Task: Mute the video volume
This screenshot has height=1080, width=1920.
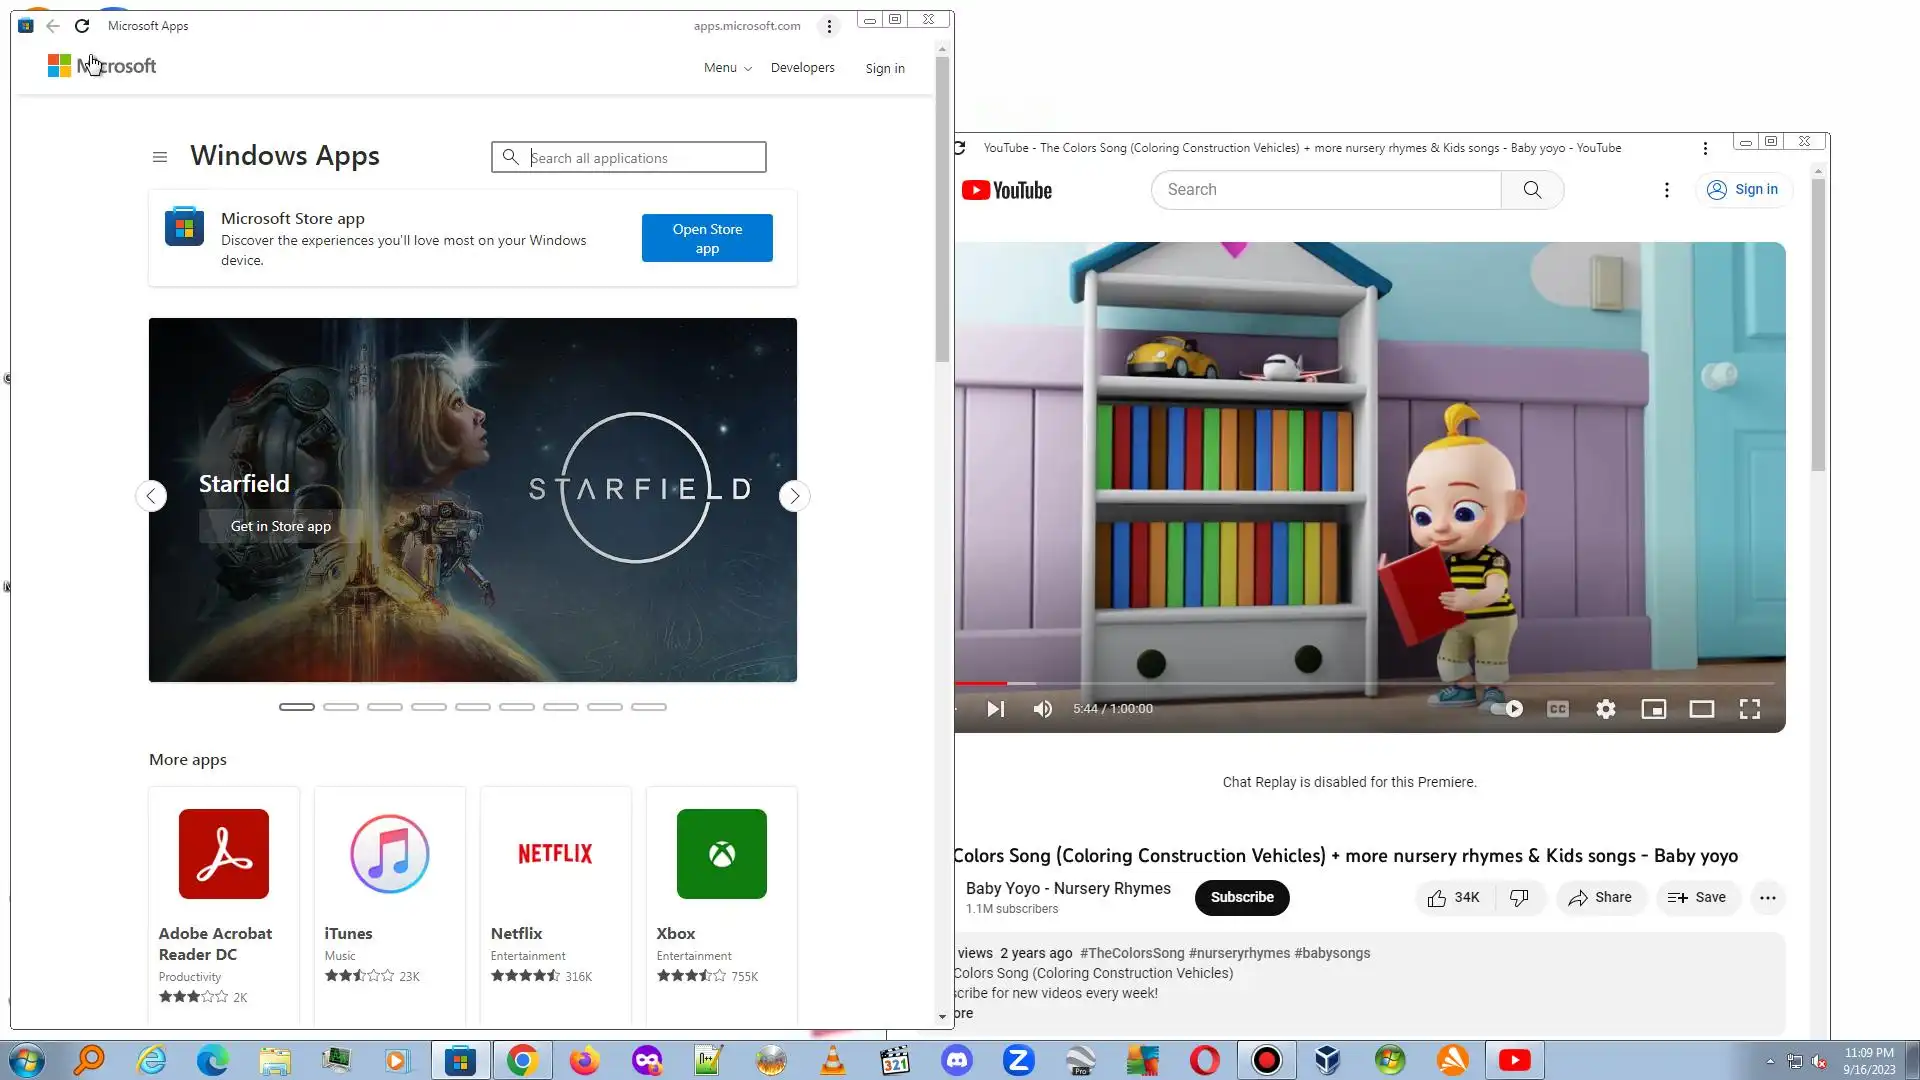Action: click(1042, 709)
